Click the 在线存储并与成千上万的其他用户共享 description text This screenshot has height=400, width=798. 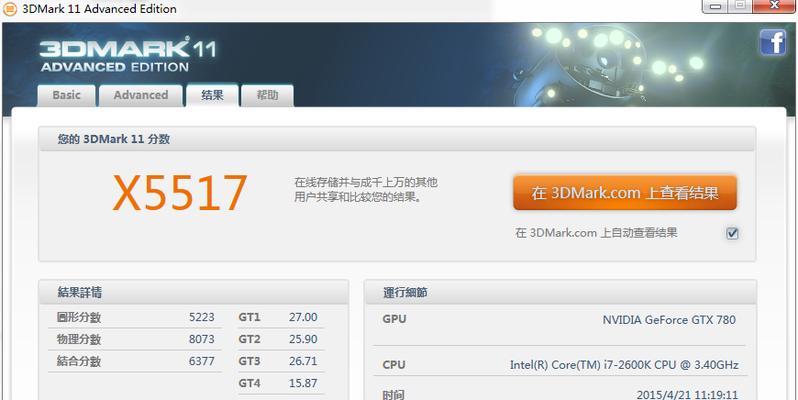365,189
